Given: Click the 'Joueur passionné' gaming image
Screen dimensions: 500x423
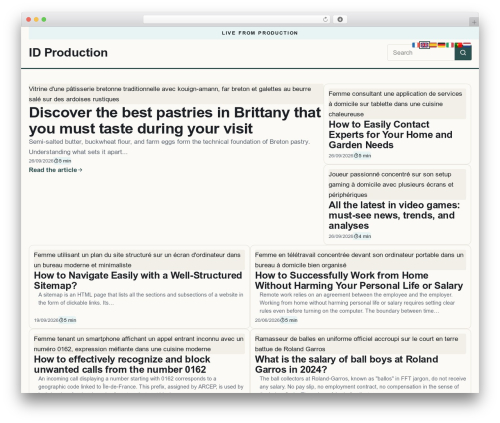Looking at the screenshot, I should pyautogui.click(x=397, y=184).
